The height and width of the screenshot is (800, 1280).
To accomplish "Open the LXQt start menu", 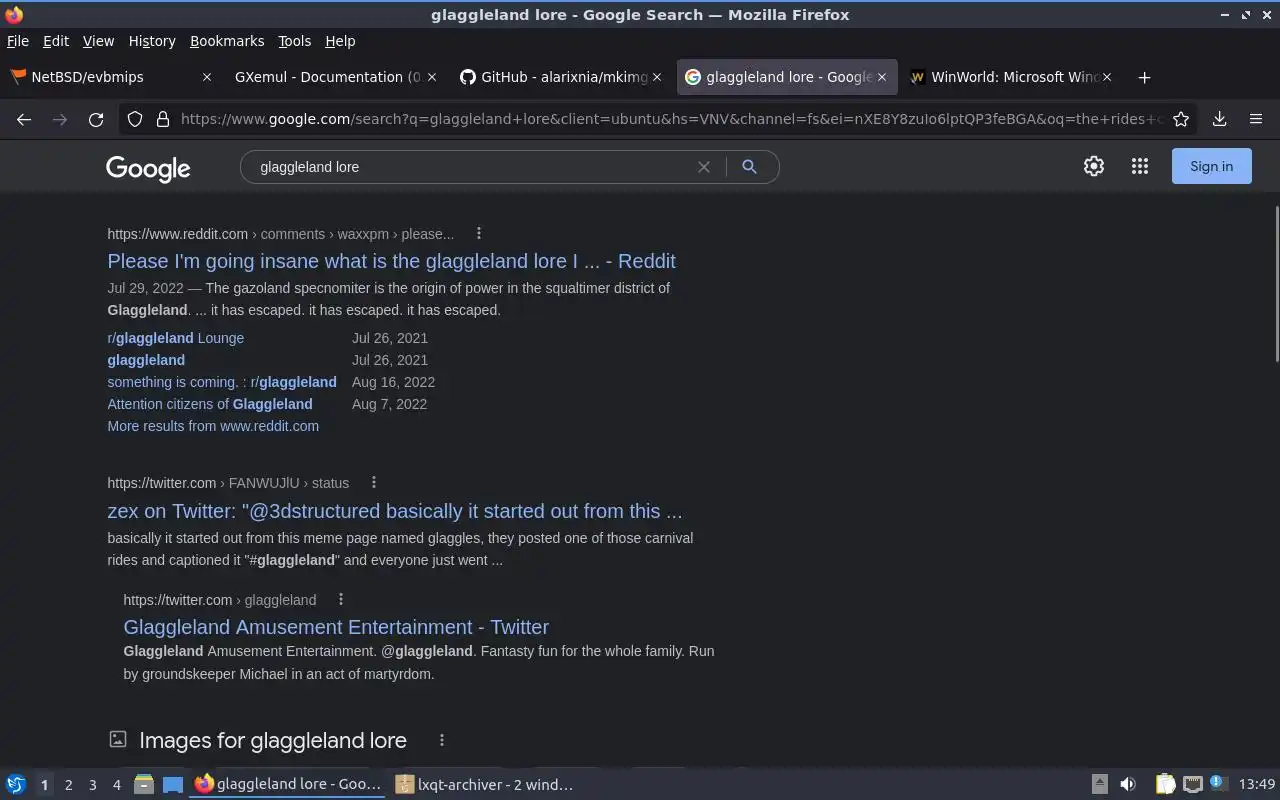I will click(16, 784).
